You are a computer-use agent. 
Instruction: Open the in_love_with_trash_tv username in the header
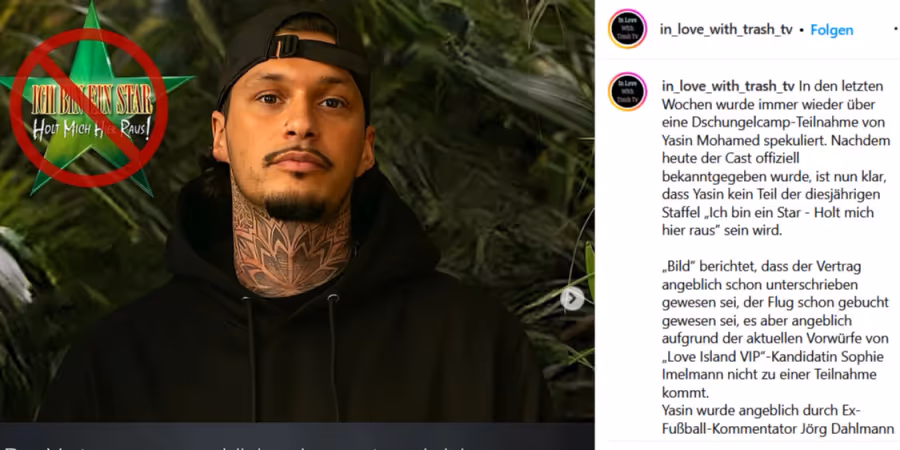(x=726, y=30)
